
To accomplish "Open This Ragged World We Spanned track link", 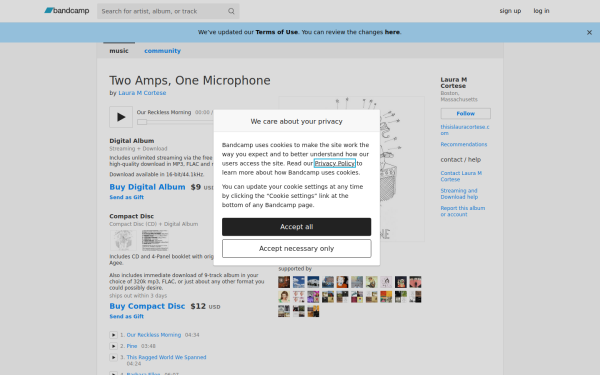I will (x=166, y=357).
